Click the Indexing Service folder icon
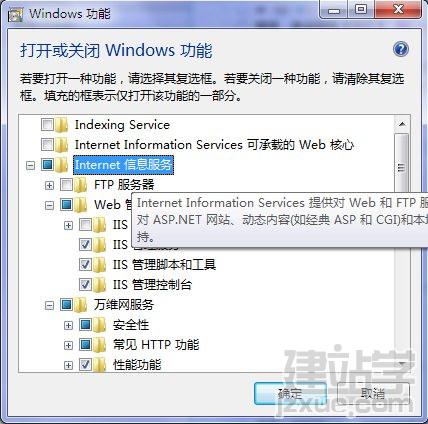The width and height of the screenshot is (428, 424). pos(61,125)
